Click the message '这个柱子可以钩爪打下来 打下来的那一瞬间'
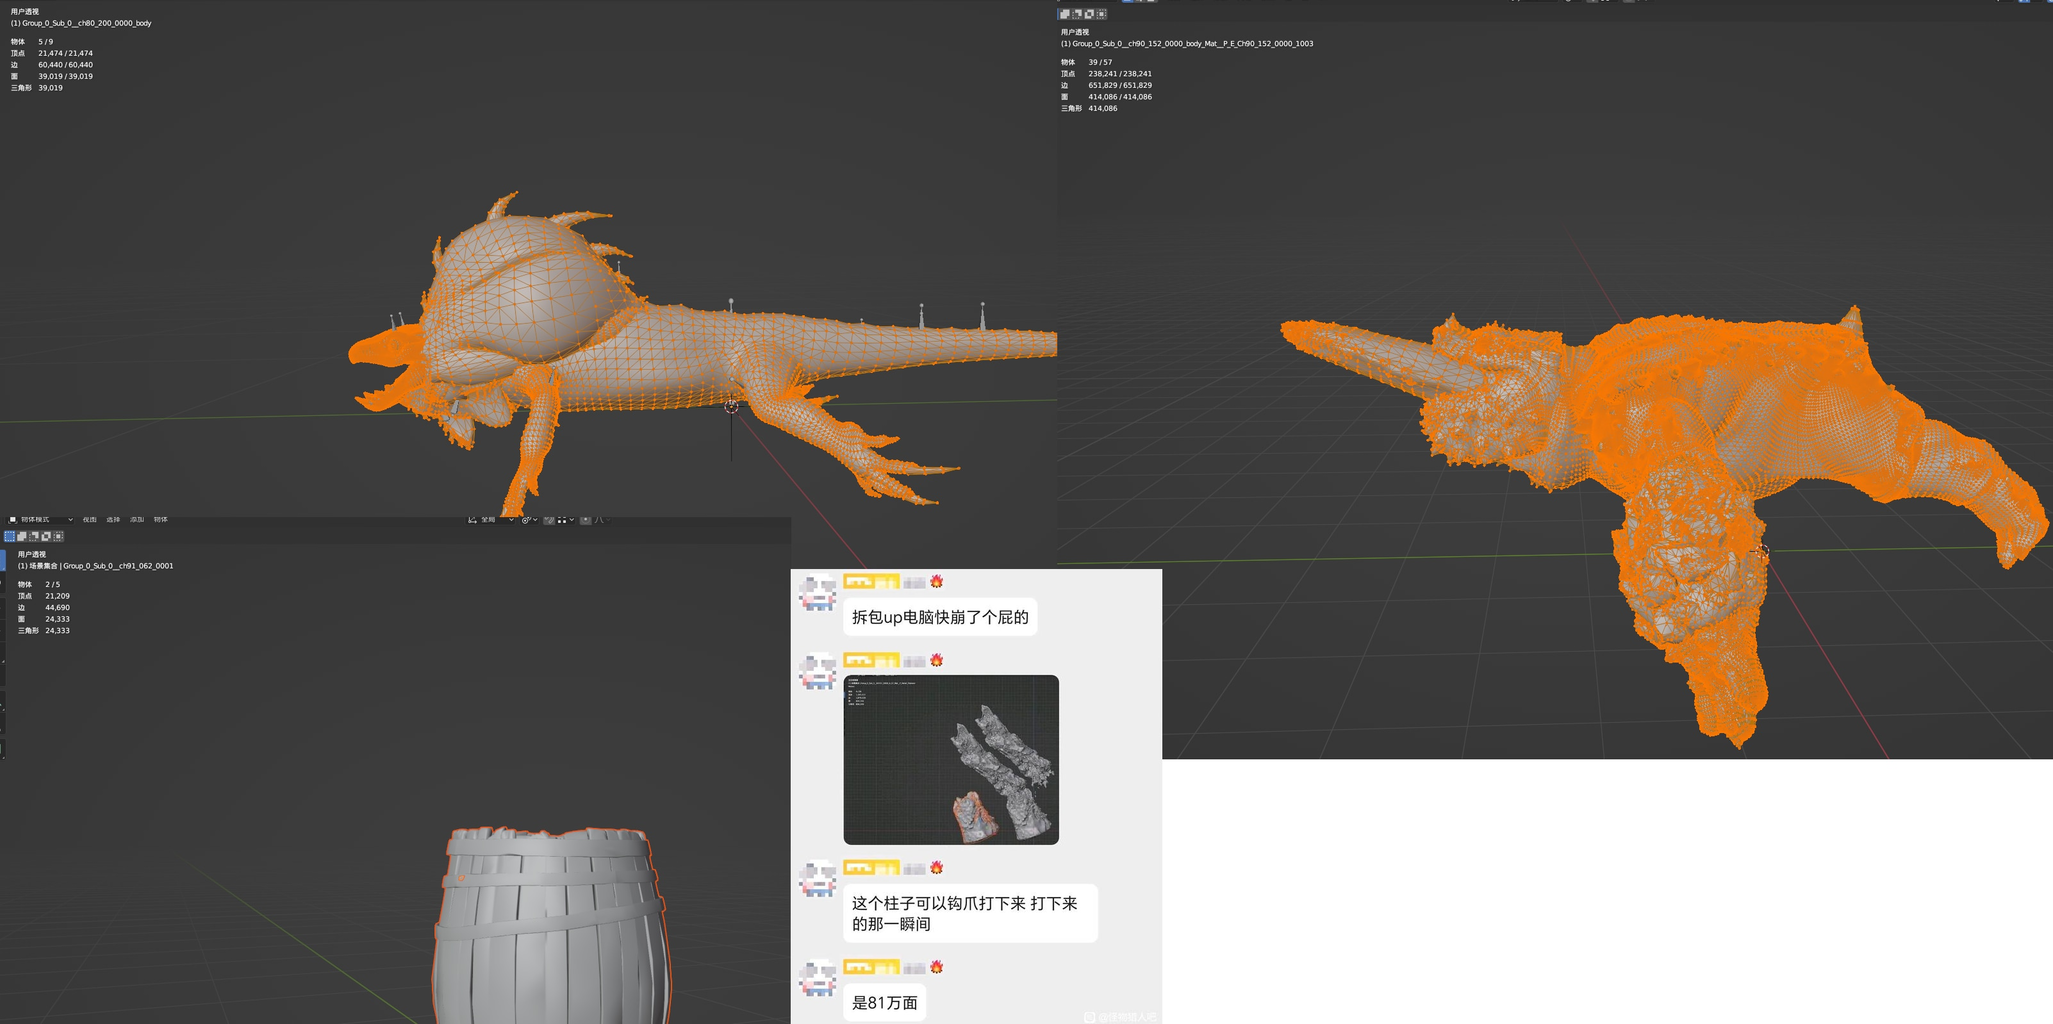 [970, 913]
